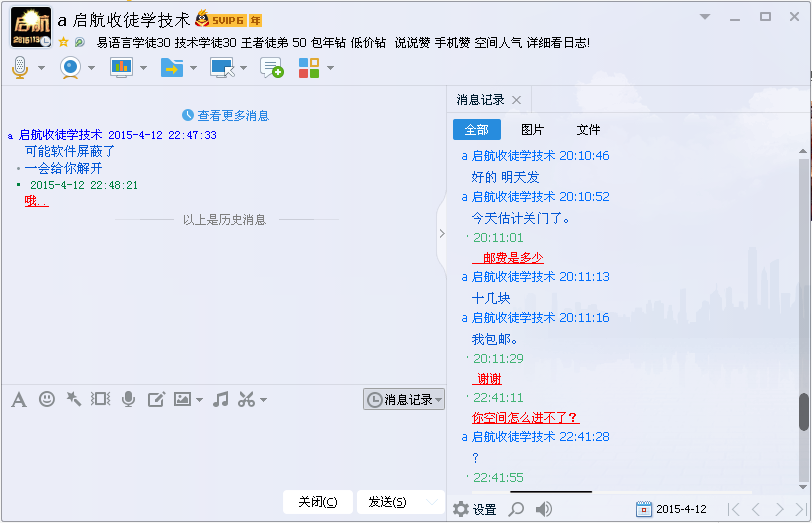
Task: Expand the remote desktop dropdown arrow
Action: tap(243, 68)
